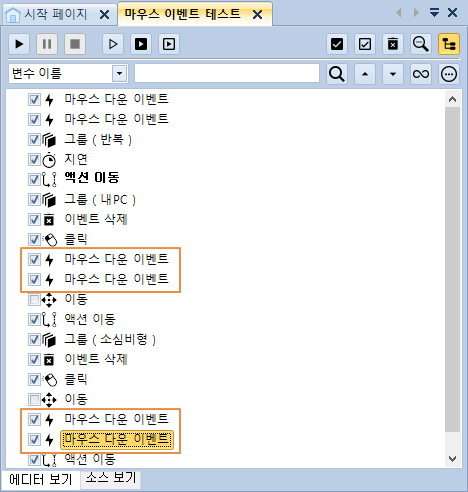Viewport: 468px width, 492px height.
Task: Select the 그룹 ( 소심비형 ) row
Action: [x=110, y=339]
